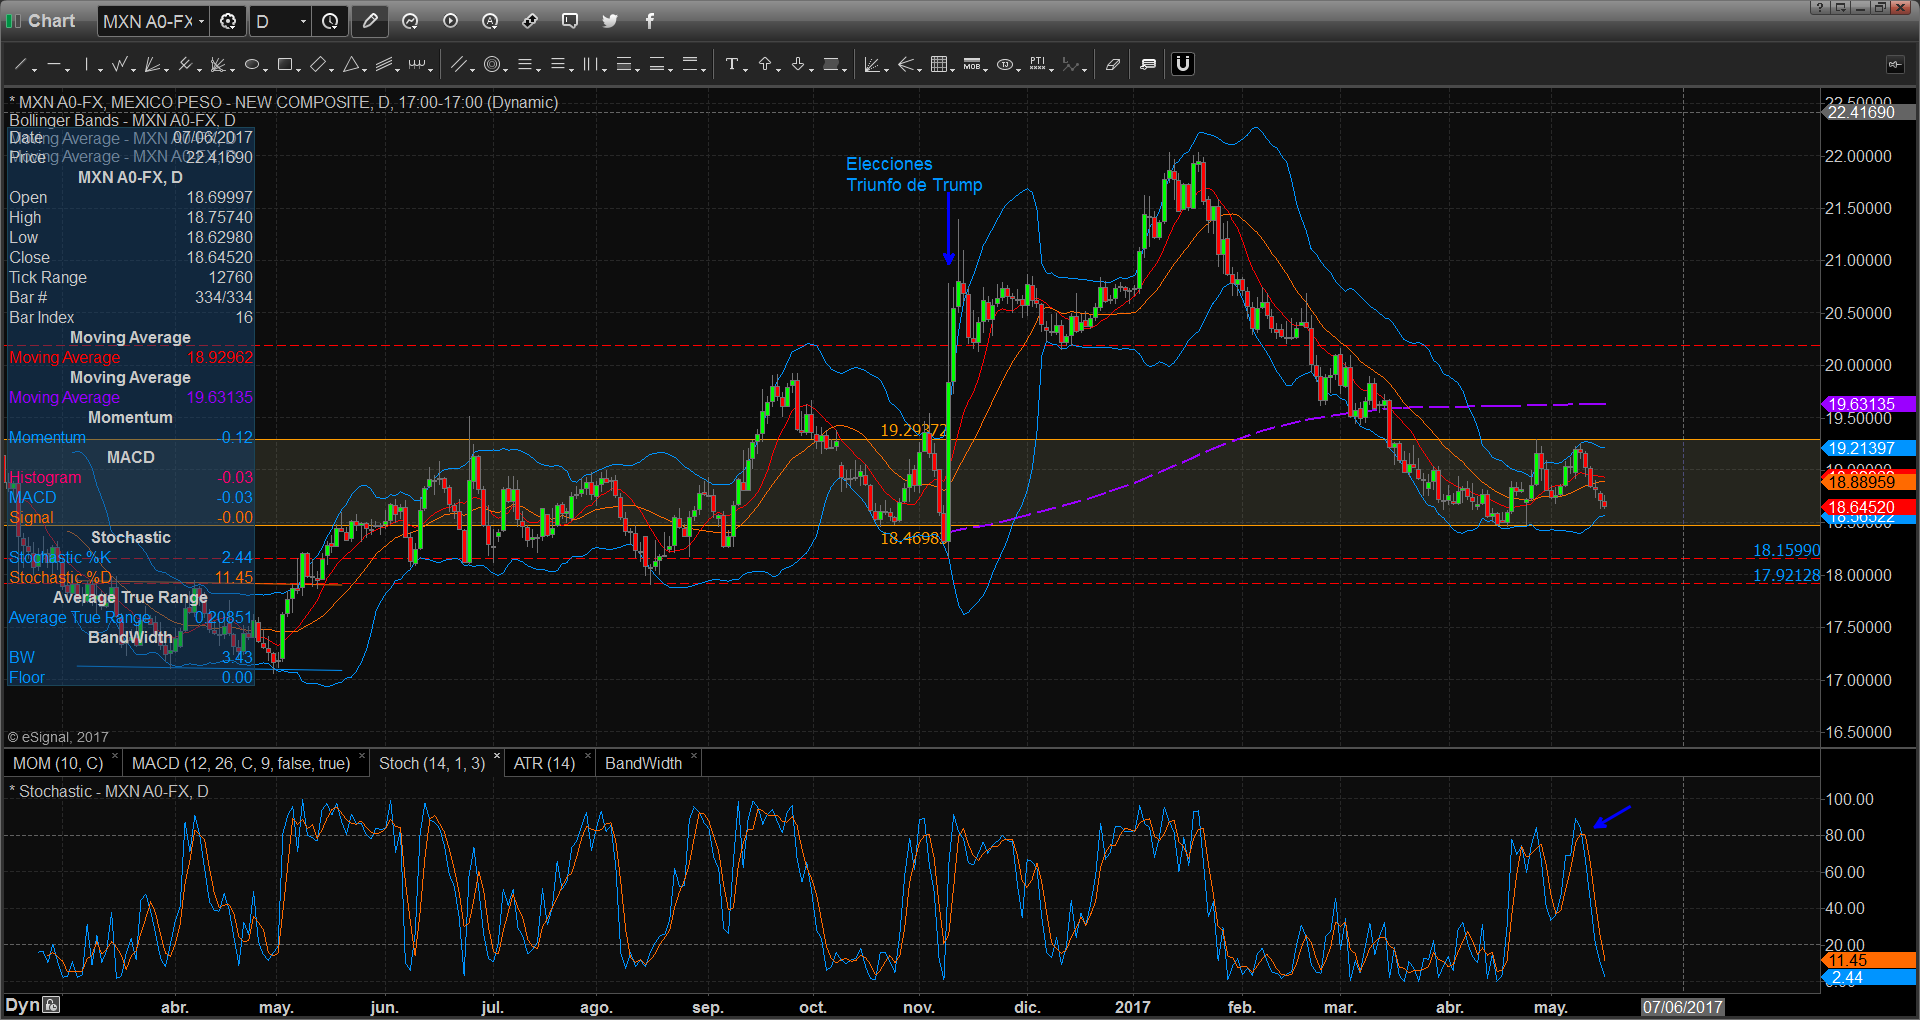Viewport: 1920px width, 1020px height.
Task: Select the zigzag polyline tool
Action: pos(120,65)
